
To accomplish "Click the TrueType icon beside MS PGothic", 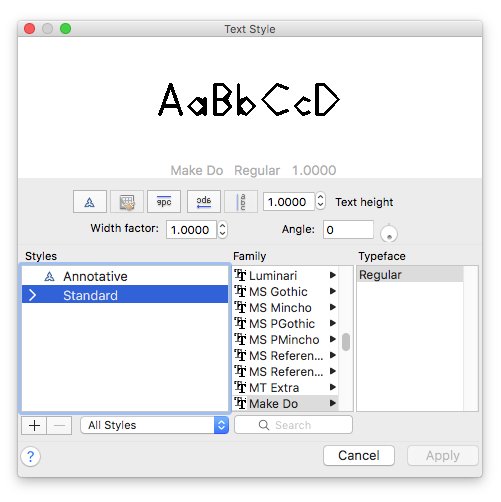I will 240,323.
